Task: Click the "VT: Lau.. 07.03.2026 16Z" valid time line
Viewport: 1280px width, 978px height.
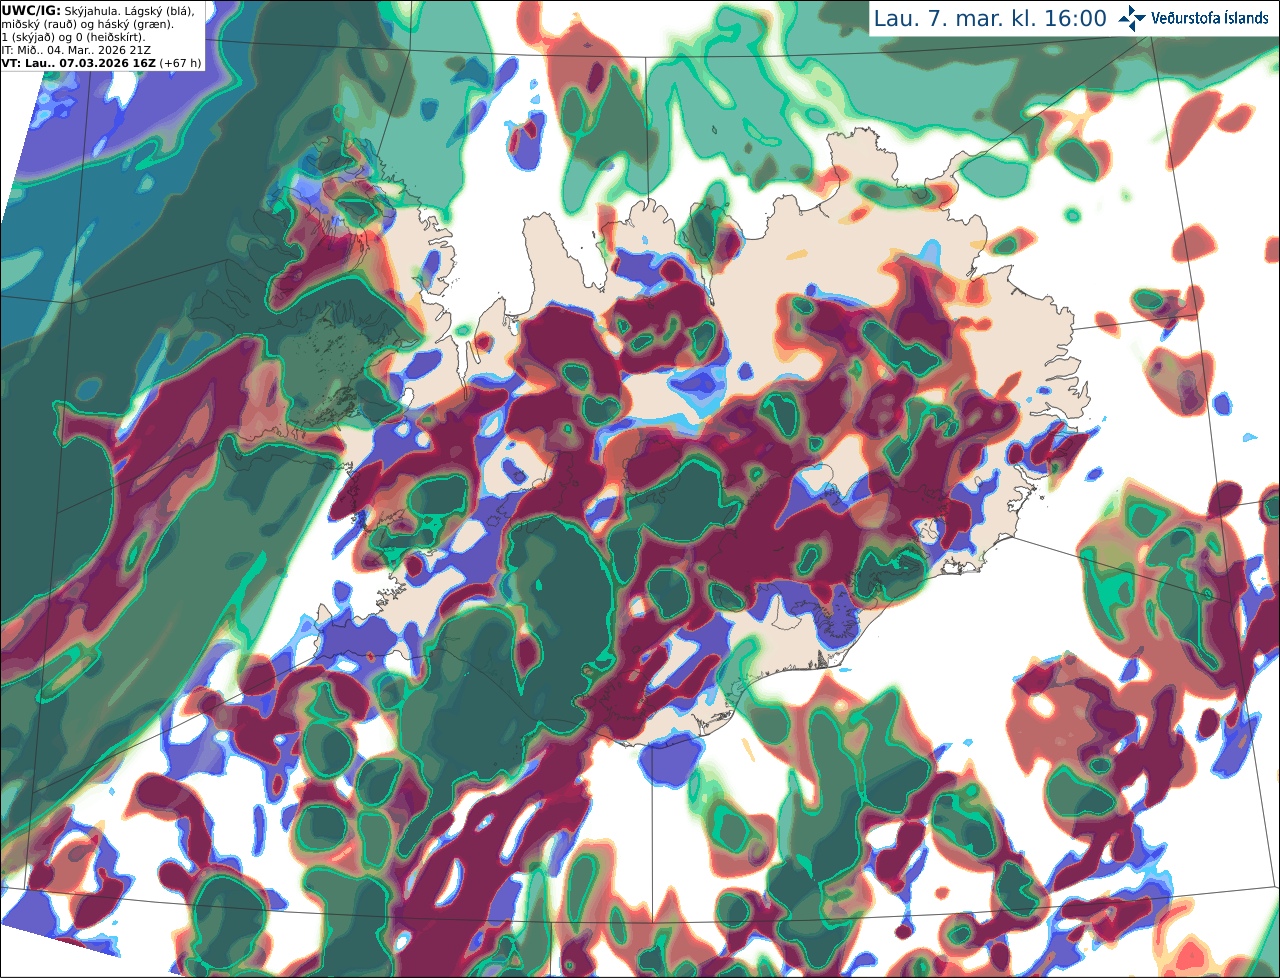Action: pyautogui.click(x=78, y=63)
